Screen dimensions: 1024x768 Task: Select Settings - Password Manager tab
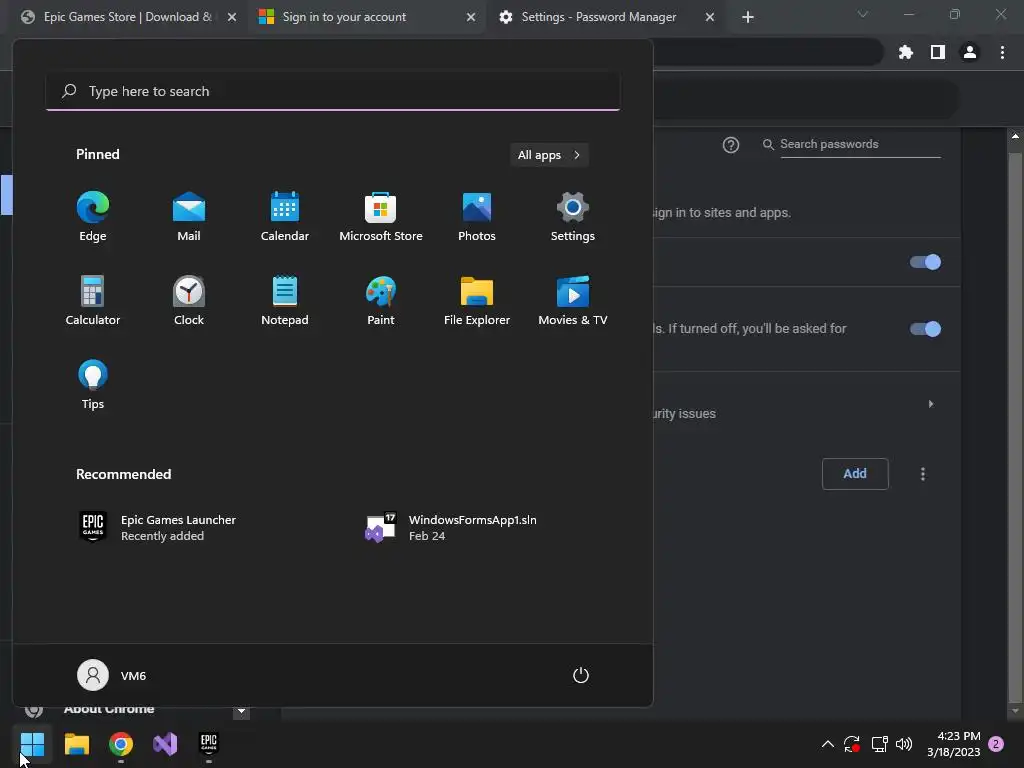tap(606, 17)
